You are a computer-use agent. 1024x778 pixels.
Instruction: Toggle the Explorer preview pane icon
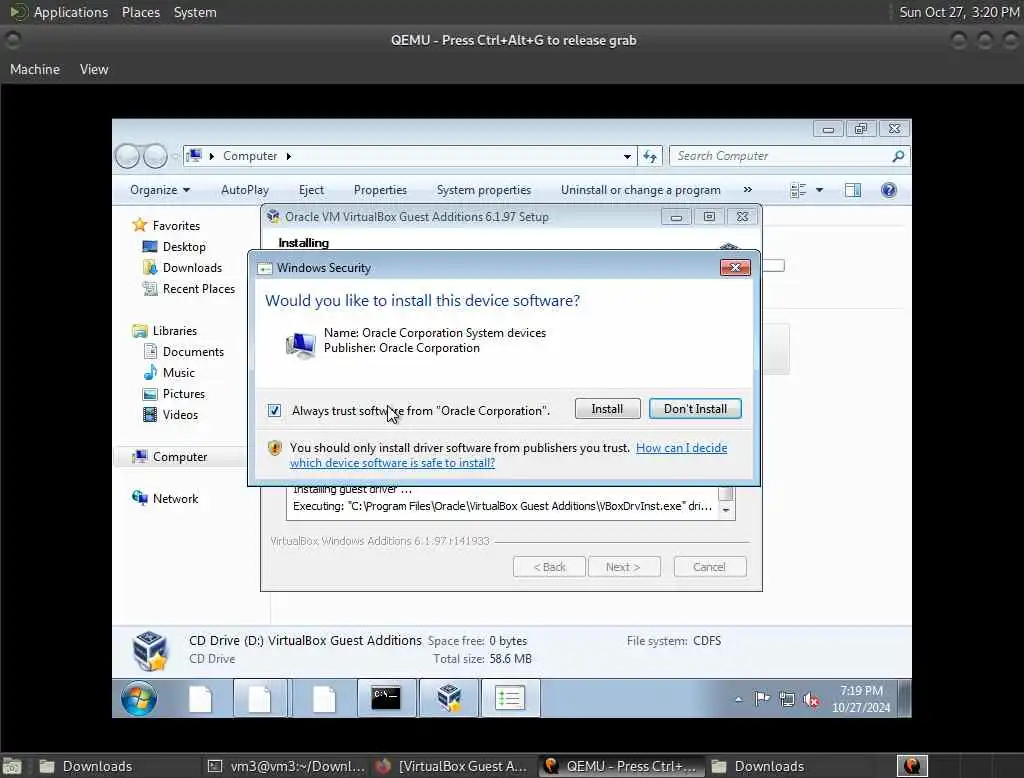[853, 190]
